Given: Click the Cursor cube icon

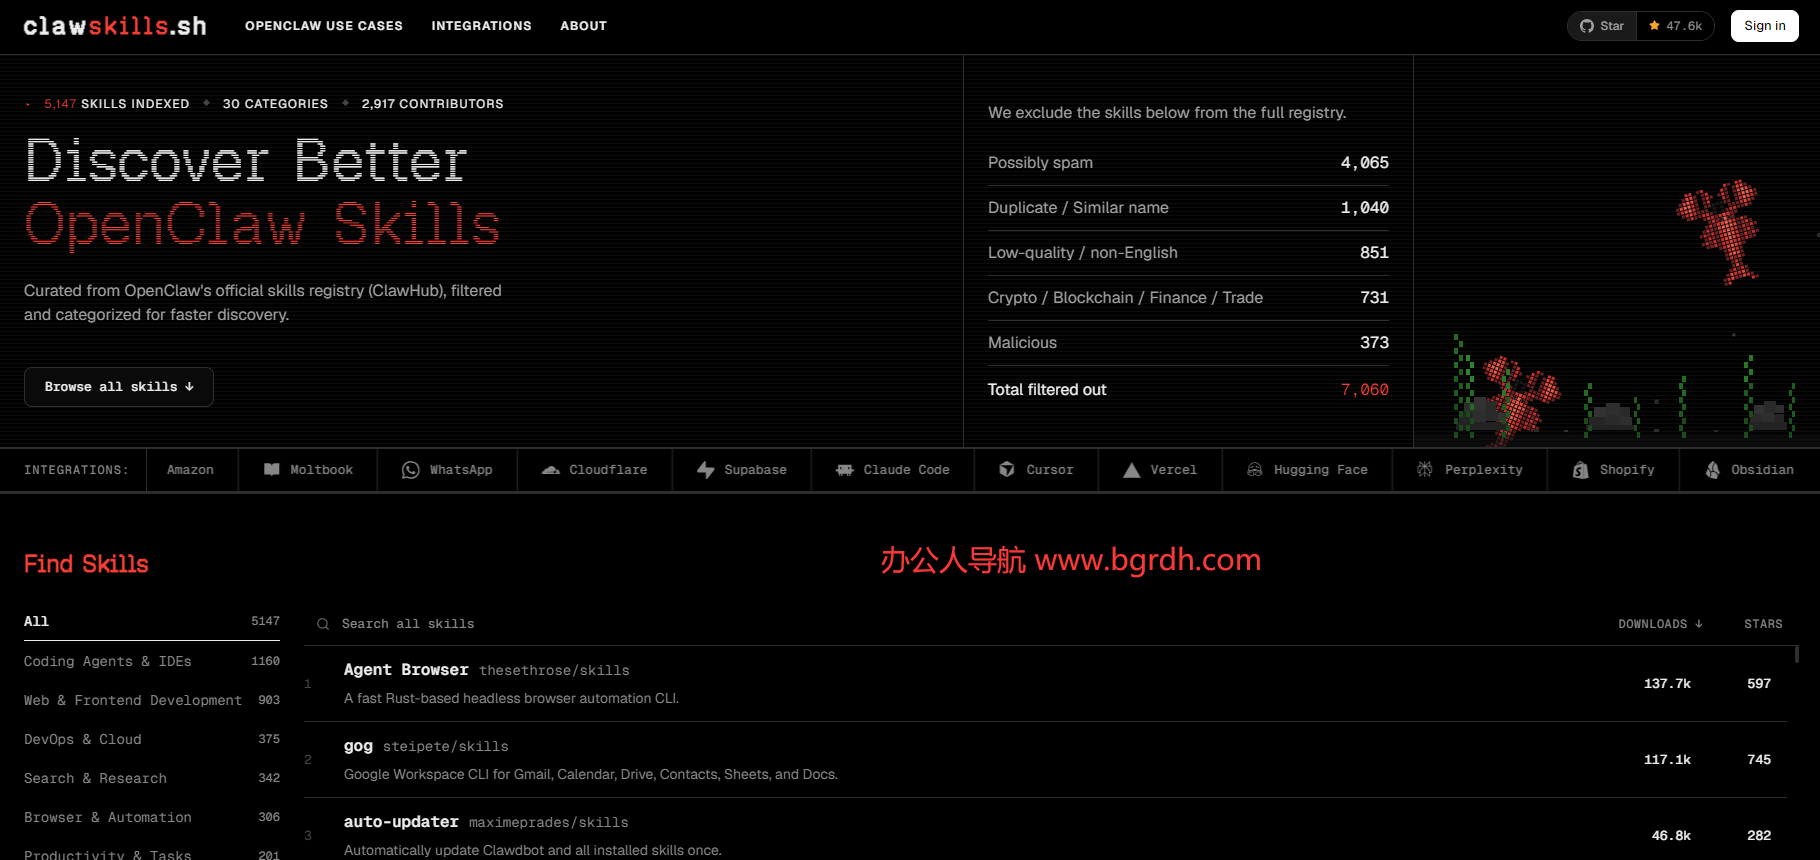Looking at the screenshot, I should 1007,470.
